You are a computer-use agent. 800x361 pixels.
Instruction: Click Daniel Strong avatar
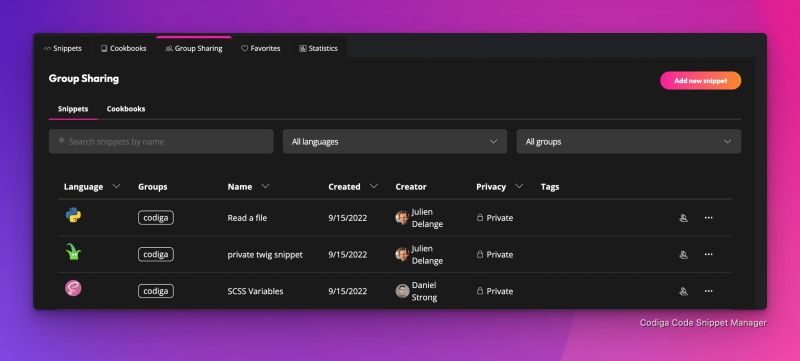coord(402,291)
